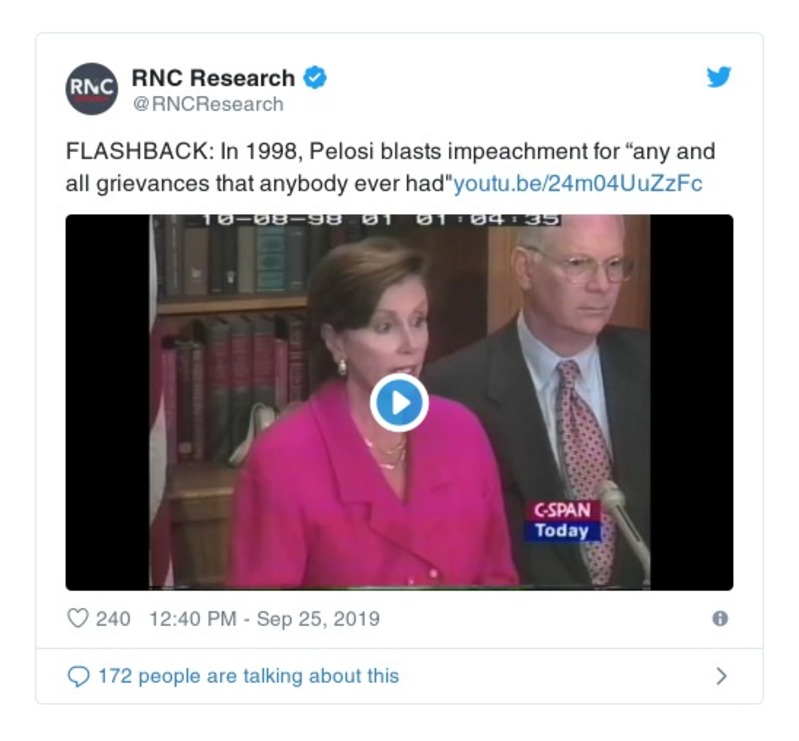Like the tweet with heart icon
This screenshot has height=741, width=799.
pos(78,618)
